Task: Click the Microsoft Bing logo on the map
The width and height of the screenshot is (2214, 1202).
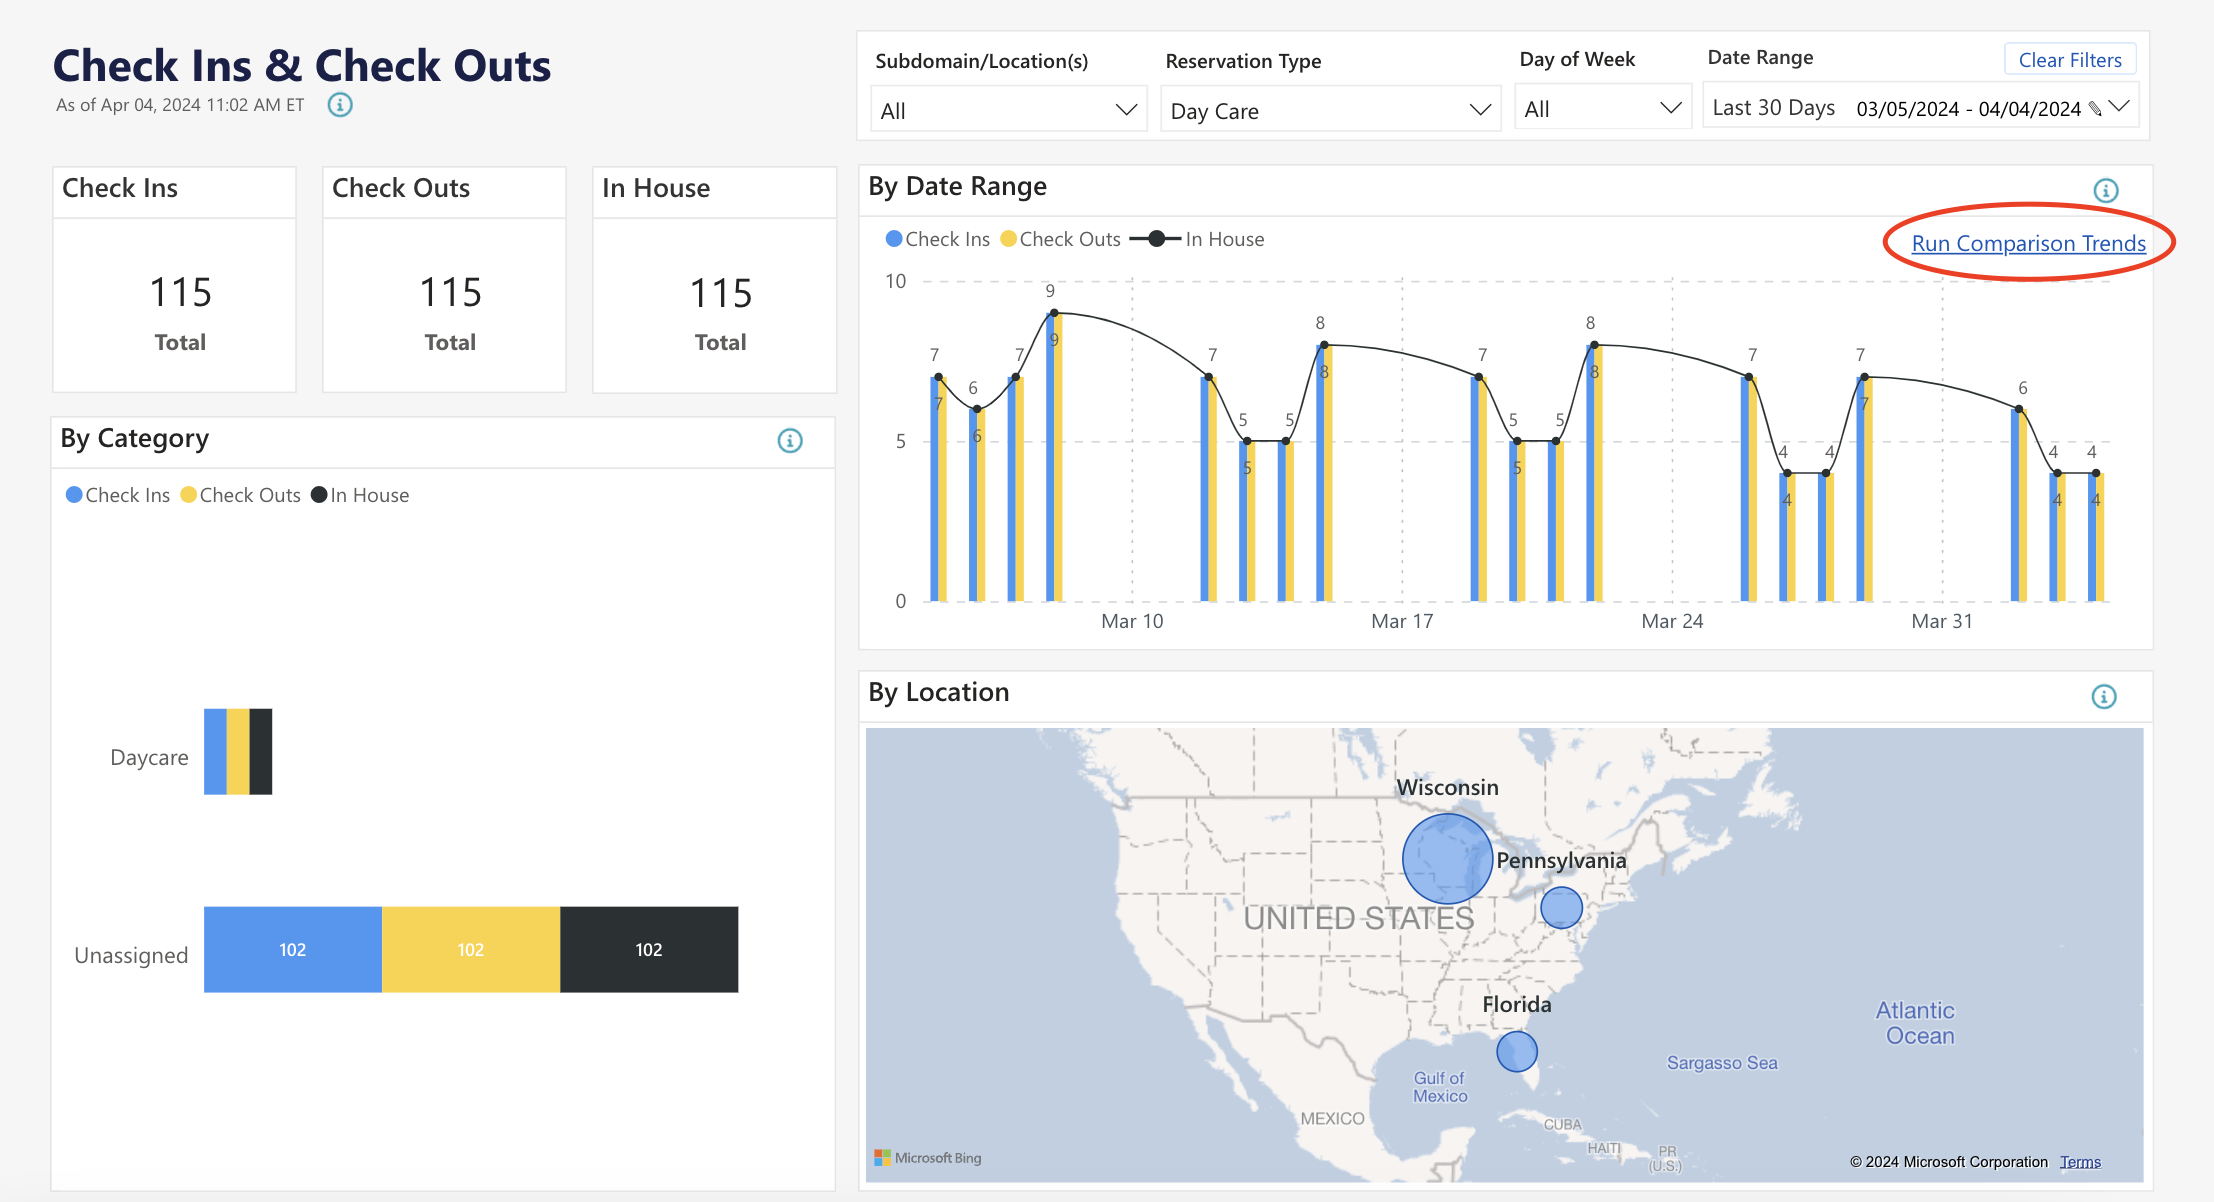Action: tap(927, 1157)
